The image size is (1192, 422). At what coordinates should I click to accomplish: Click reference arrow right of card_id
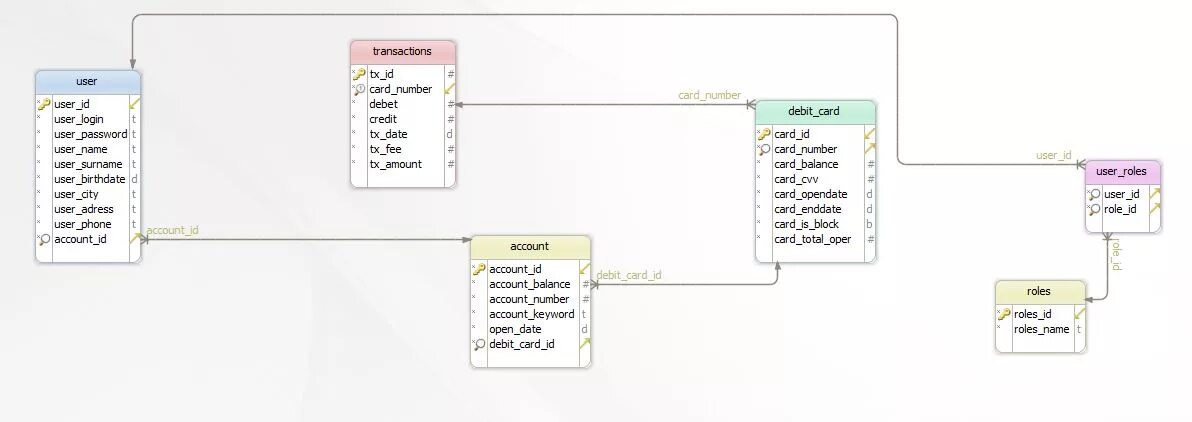(870, 134)
